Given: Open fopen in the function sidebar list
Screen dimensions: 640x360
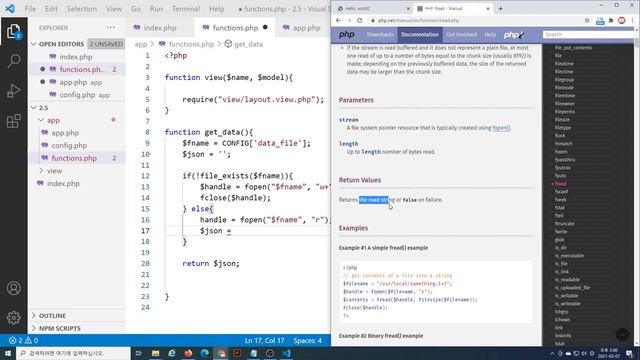Looking at the screenshot, I should (561, 151).
